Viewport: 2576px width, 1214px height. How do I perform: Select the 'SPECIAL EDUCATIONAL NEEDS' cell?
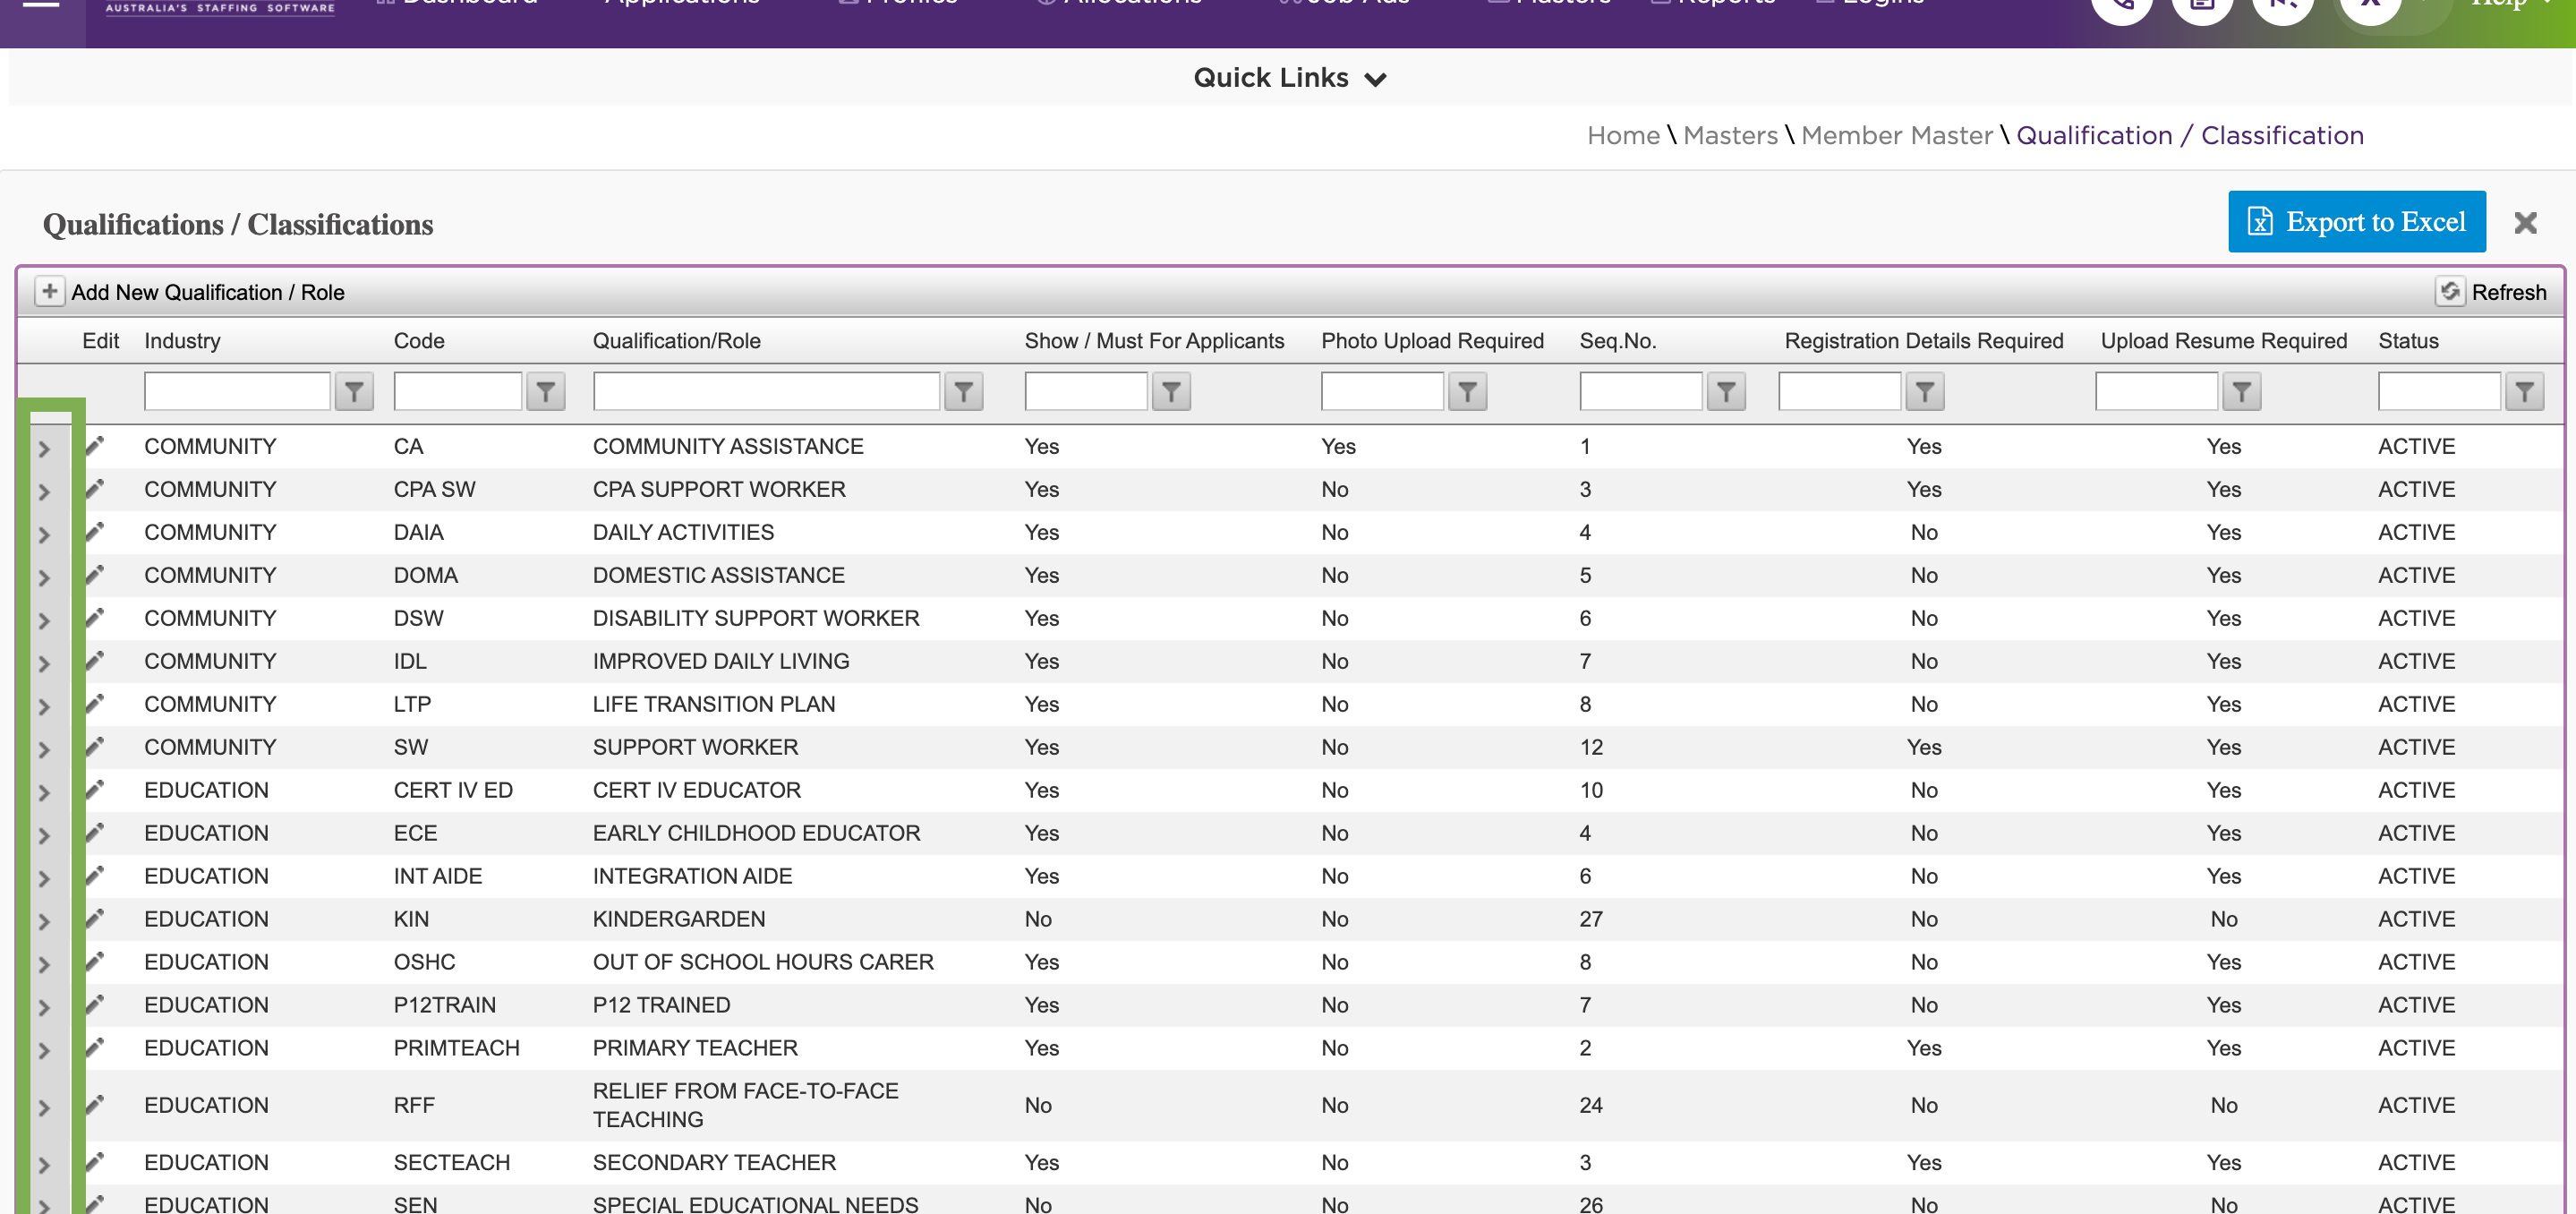pos(755,1204)
